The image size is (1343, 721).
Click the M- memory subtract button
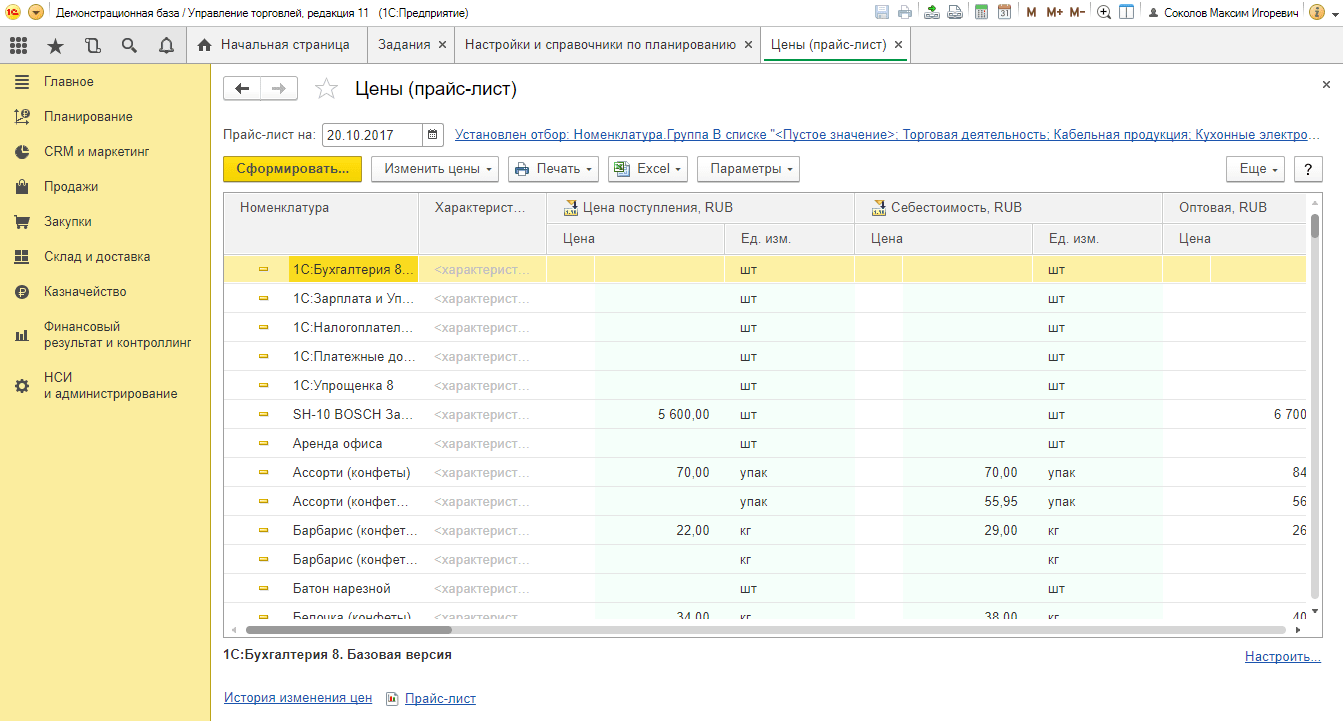coord(1077,13)
